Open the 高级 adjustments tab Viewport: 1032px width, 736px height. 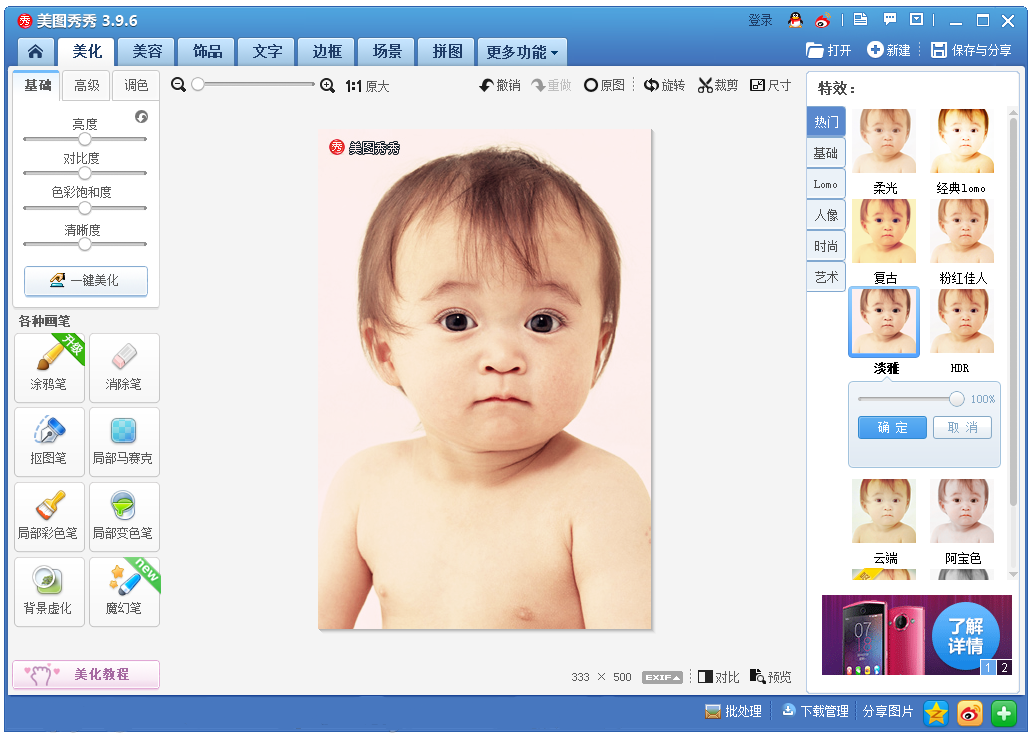point(87,86)
